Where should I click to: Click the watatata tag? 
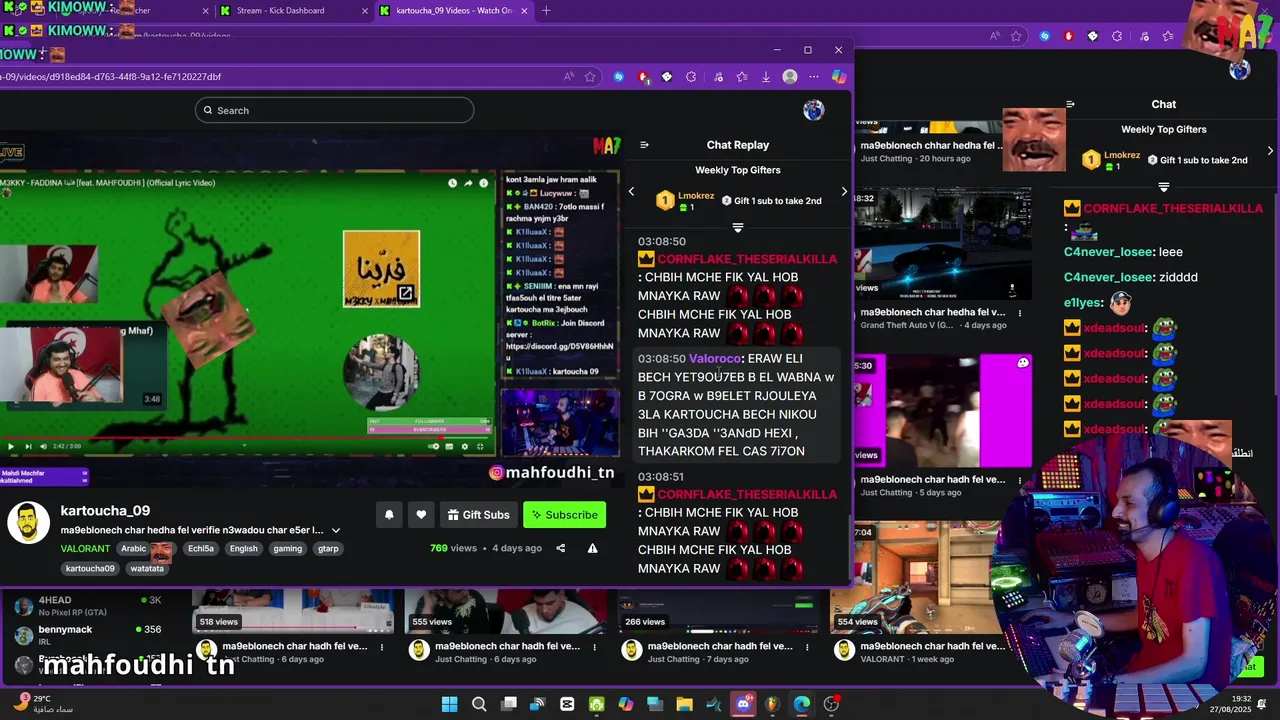147,568
